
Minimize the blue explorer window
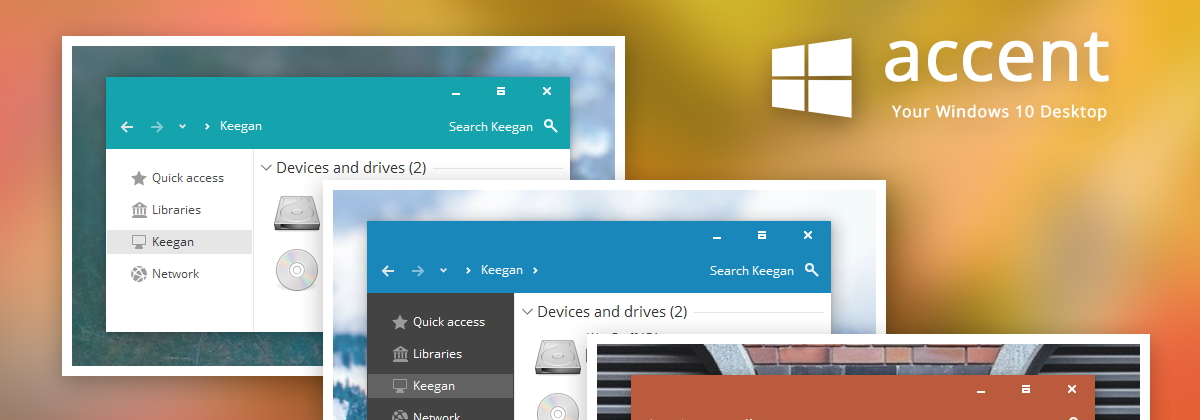coord(717,236)
